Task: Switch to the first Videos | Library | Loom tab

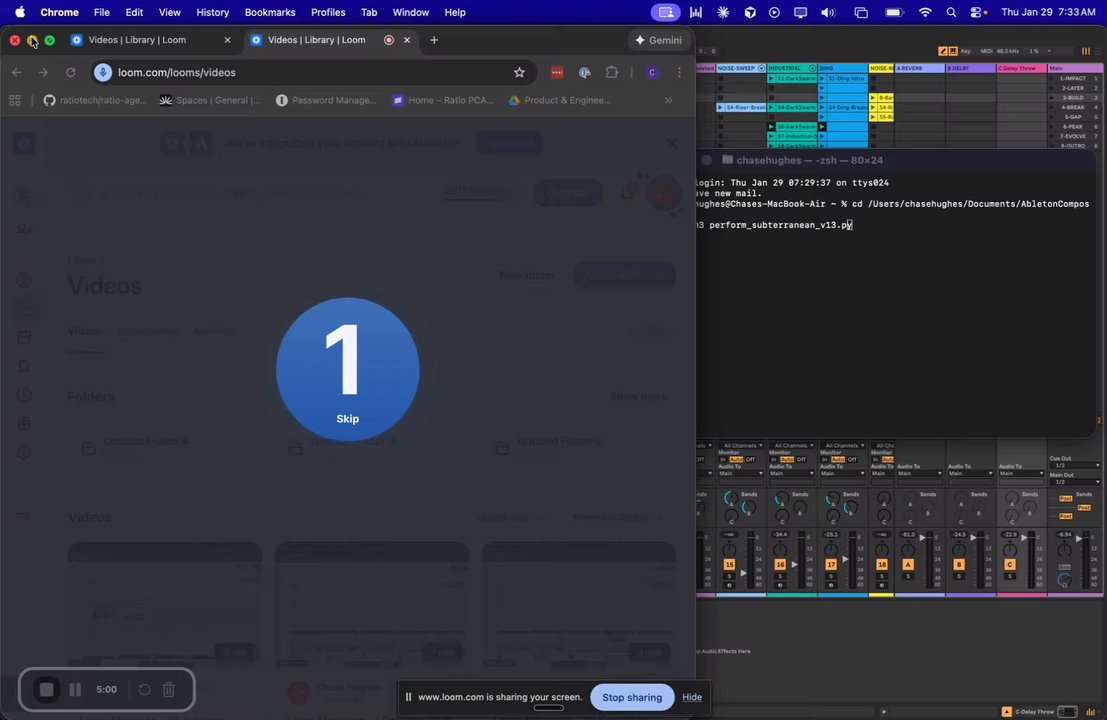Action: [x=150, y=40]
